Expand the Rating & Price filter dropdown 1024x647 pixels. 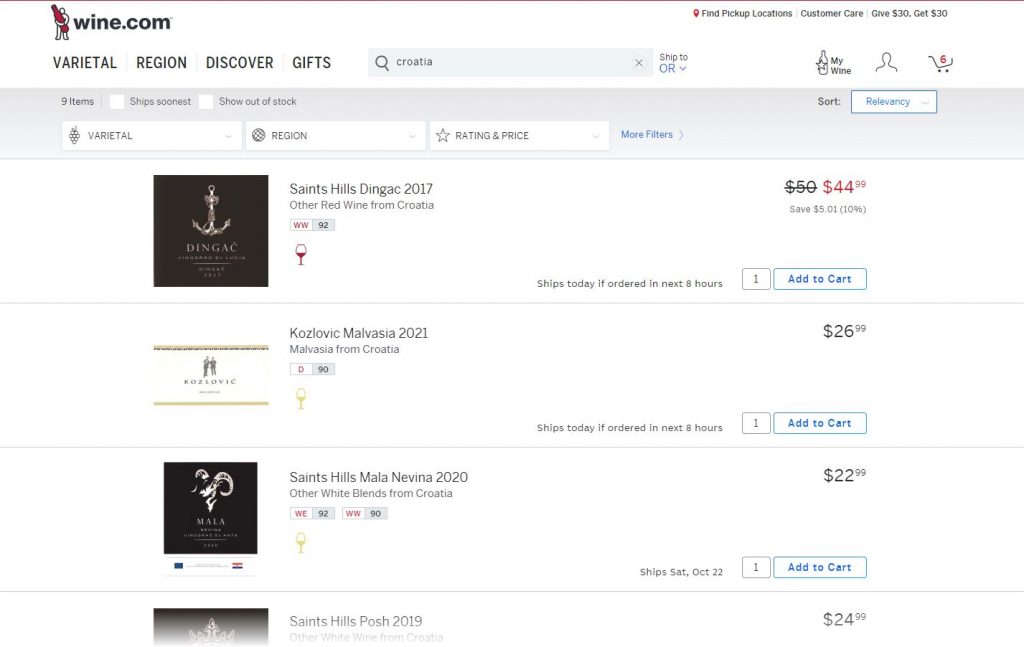point(519,136)
